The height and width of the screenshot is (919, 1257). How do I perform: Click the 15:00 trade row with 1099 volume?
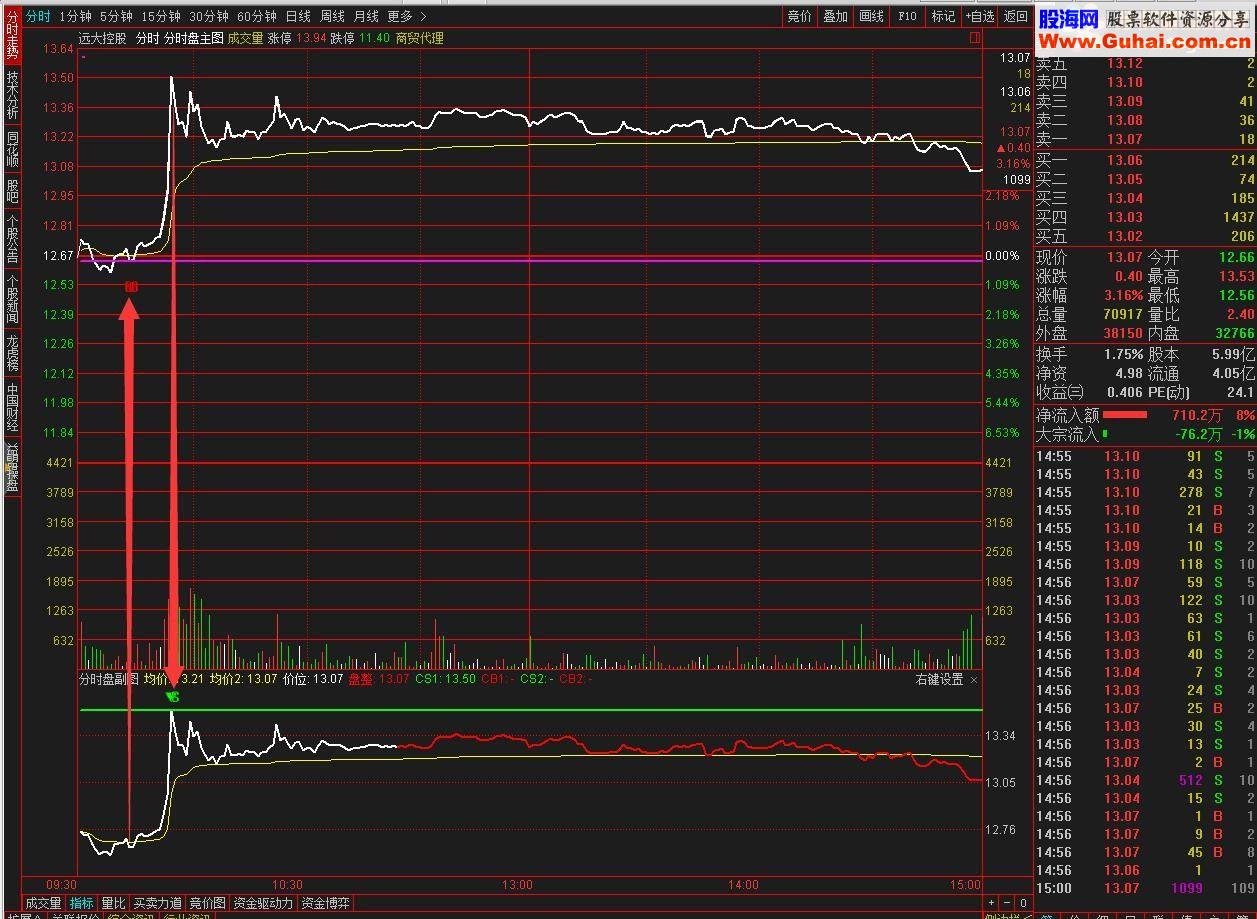(1145, 888)
